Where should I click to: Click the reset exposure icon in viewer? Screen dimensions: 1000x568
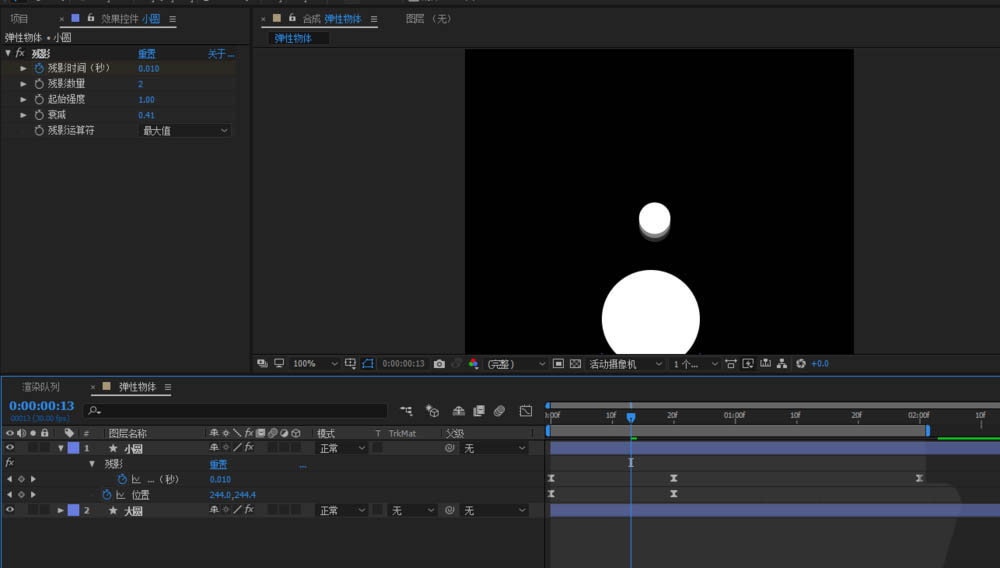800,364
